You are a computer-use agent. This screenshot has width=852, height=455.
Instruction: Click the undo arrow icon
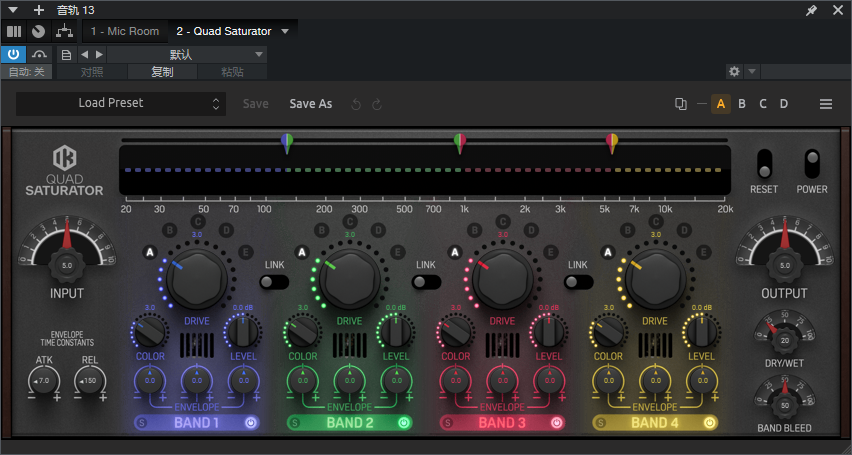pos(356,104)
